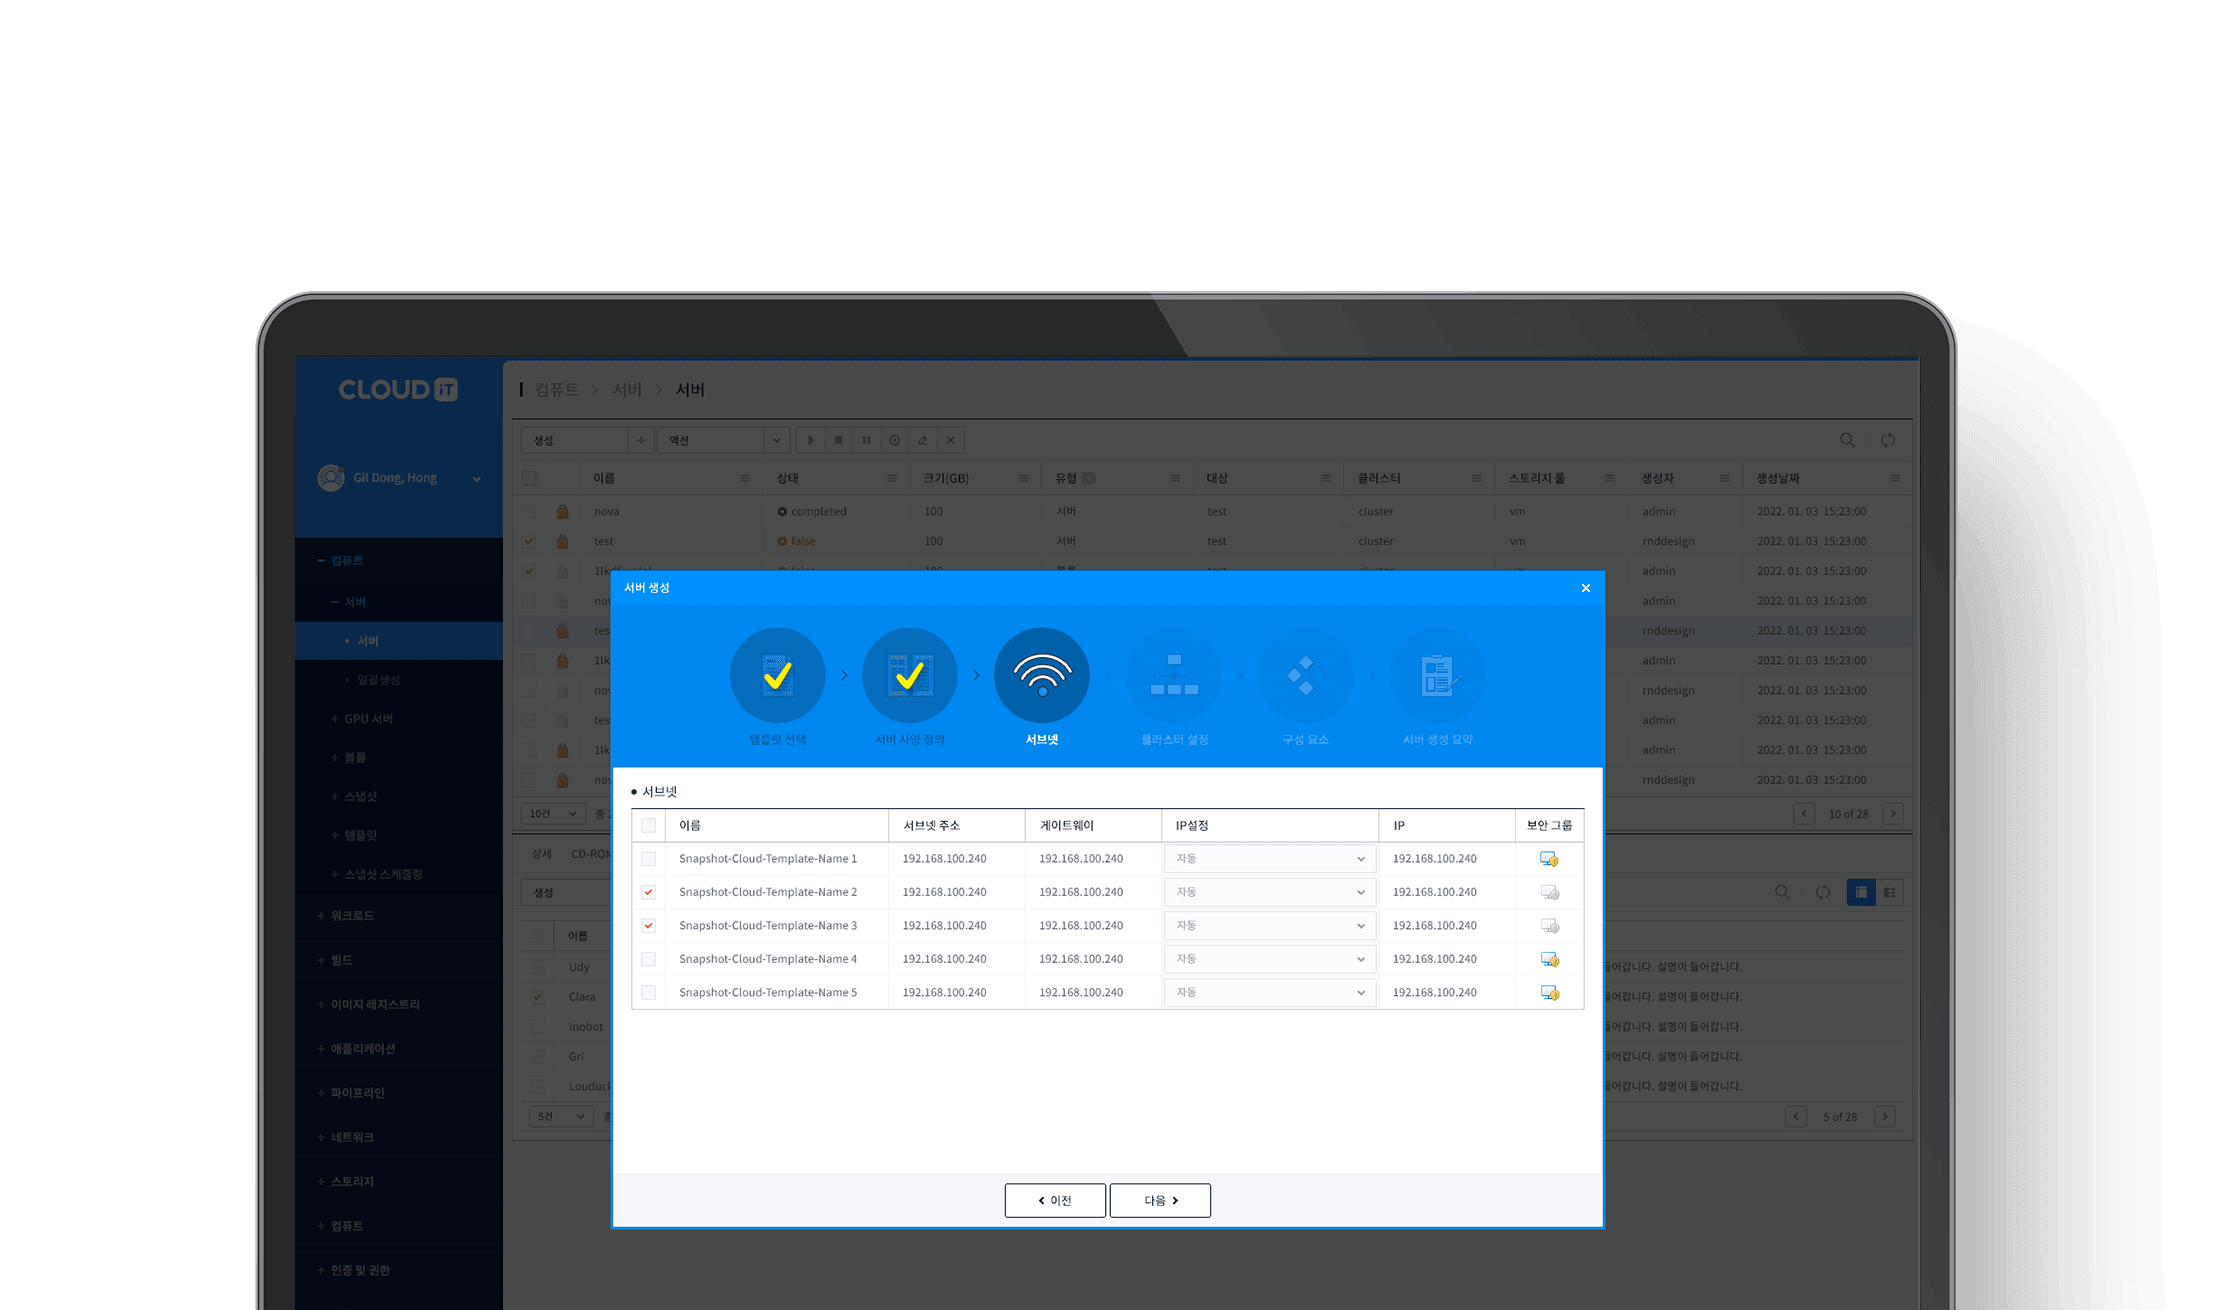2220x1310 pixels.
Task: Open the Gil Dong, Hong user menu
Action: click(x=400, y=478)
